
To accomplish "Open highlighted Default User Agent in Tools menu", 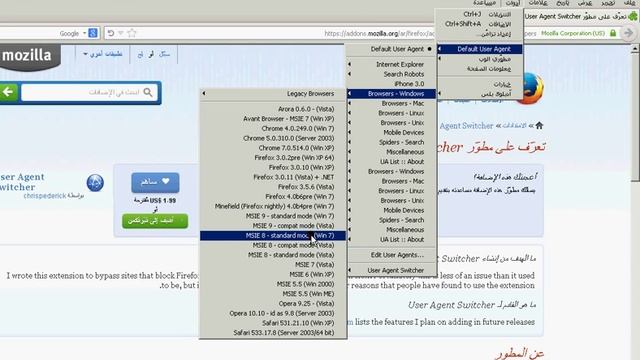I will (x=480, y=49).
